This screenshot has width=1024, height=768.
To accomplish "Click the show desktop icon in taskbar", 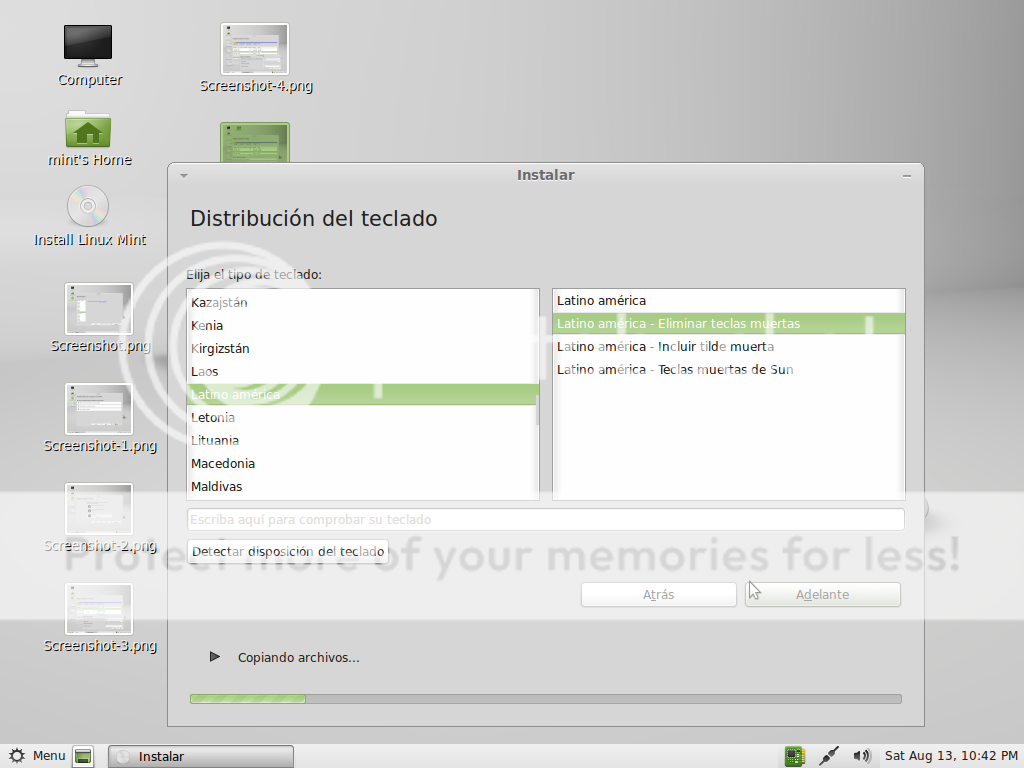I will pos(84,756).
